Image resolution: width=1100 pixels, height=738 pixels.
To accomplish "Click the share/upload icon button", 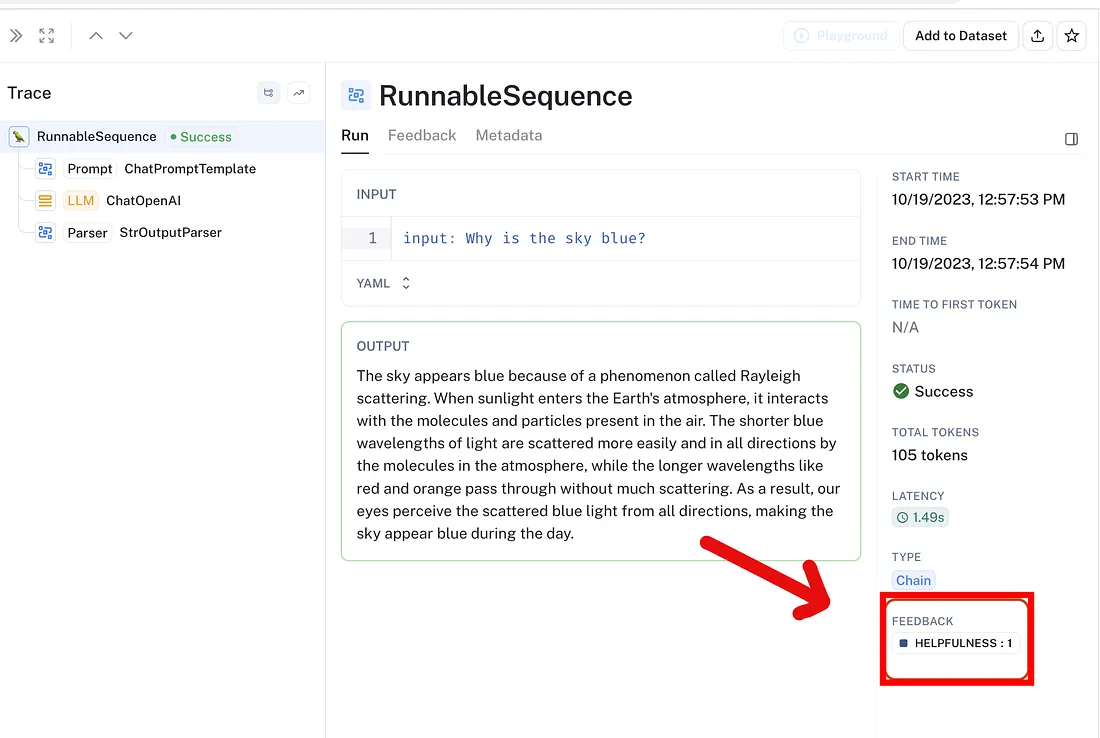I will [x=1038, y=36].
